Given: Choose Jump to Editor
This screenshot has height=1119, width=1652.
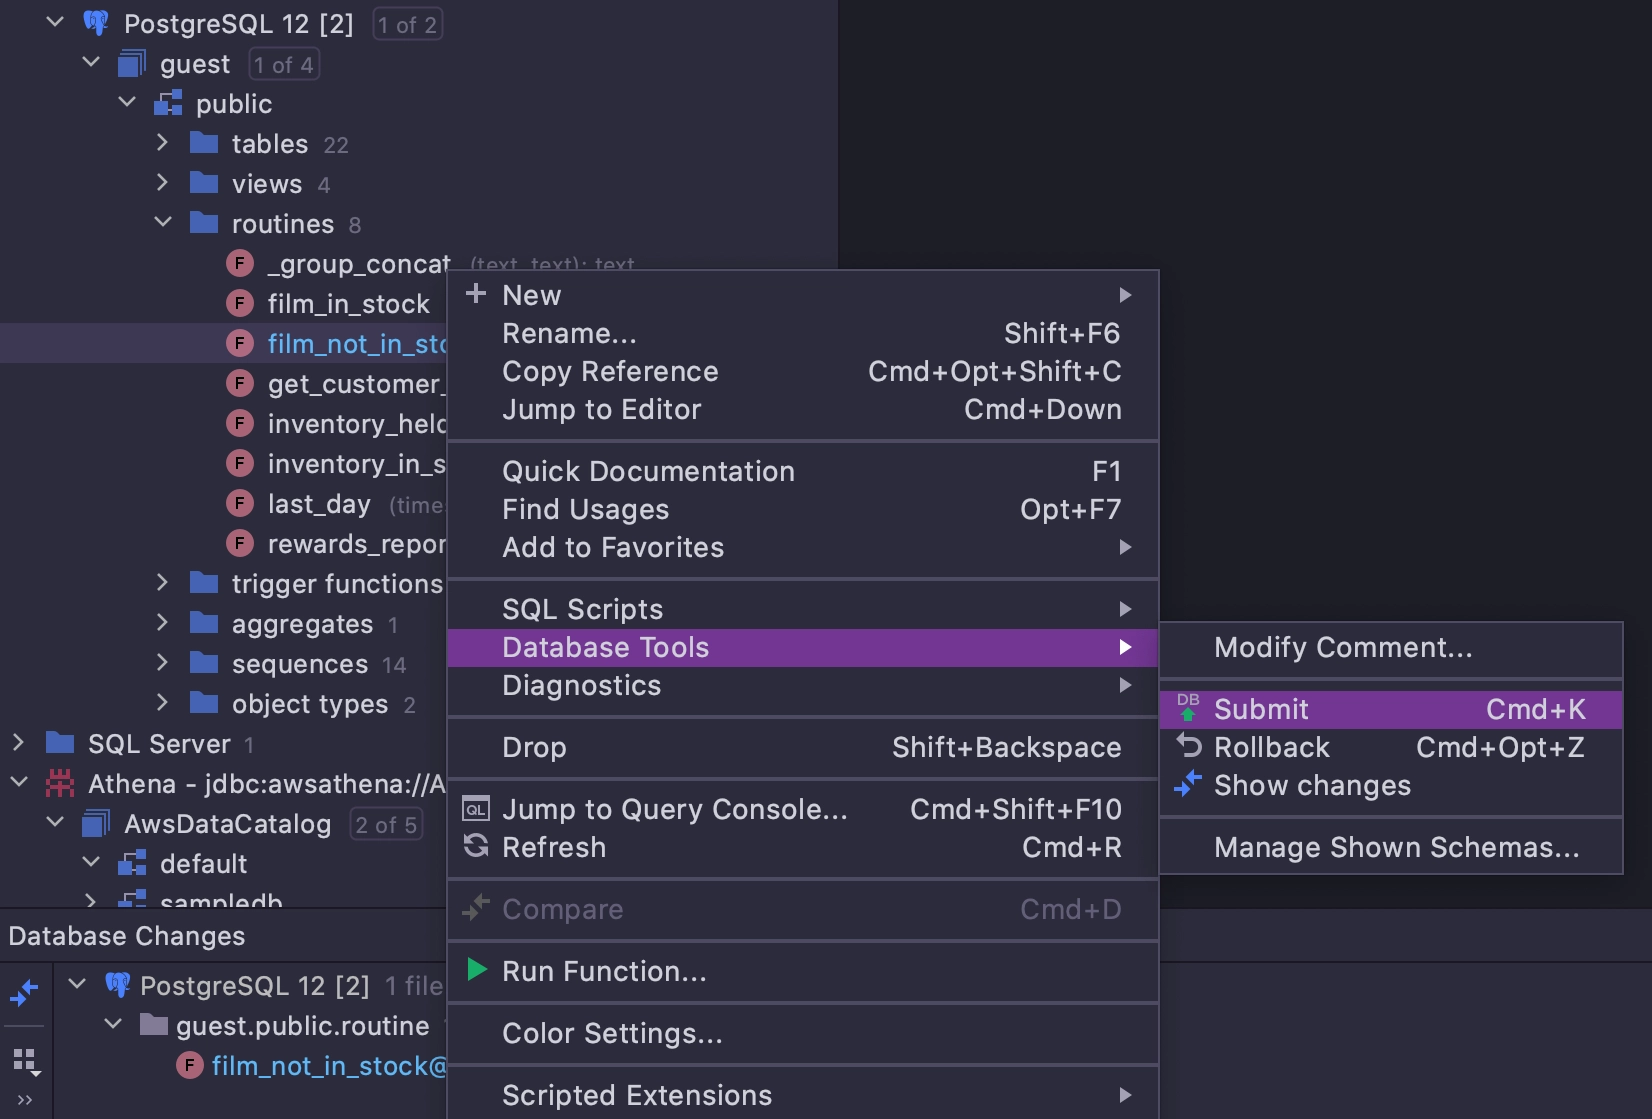Looking at the screenshot, I should coord(803,409).
